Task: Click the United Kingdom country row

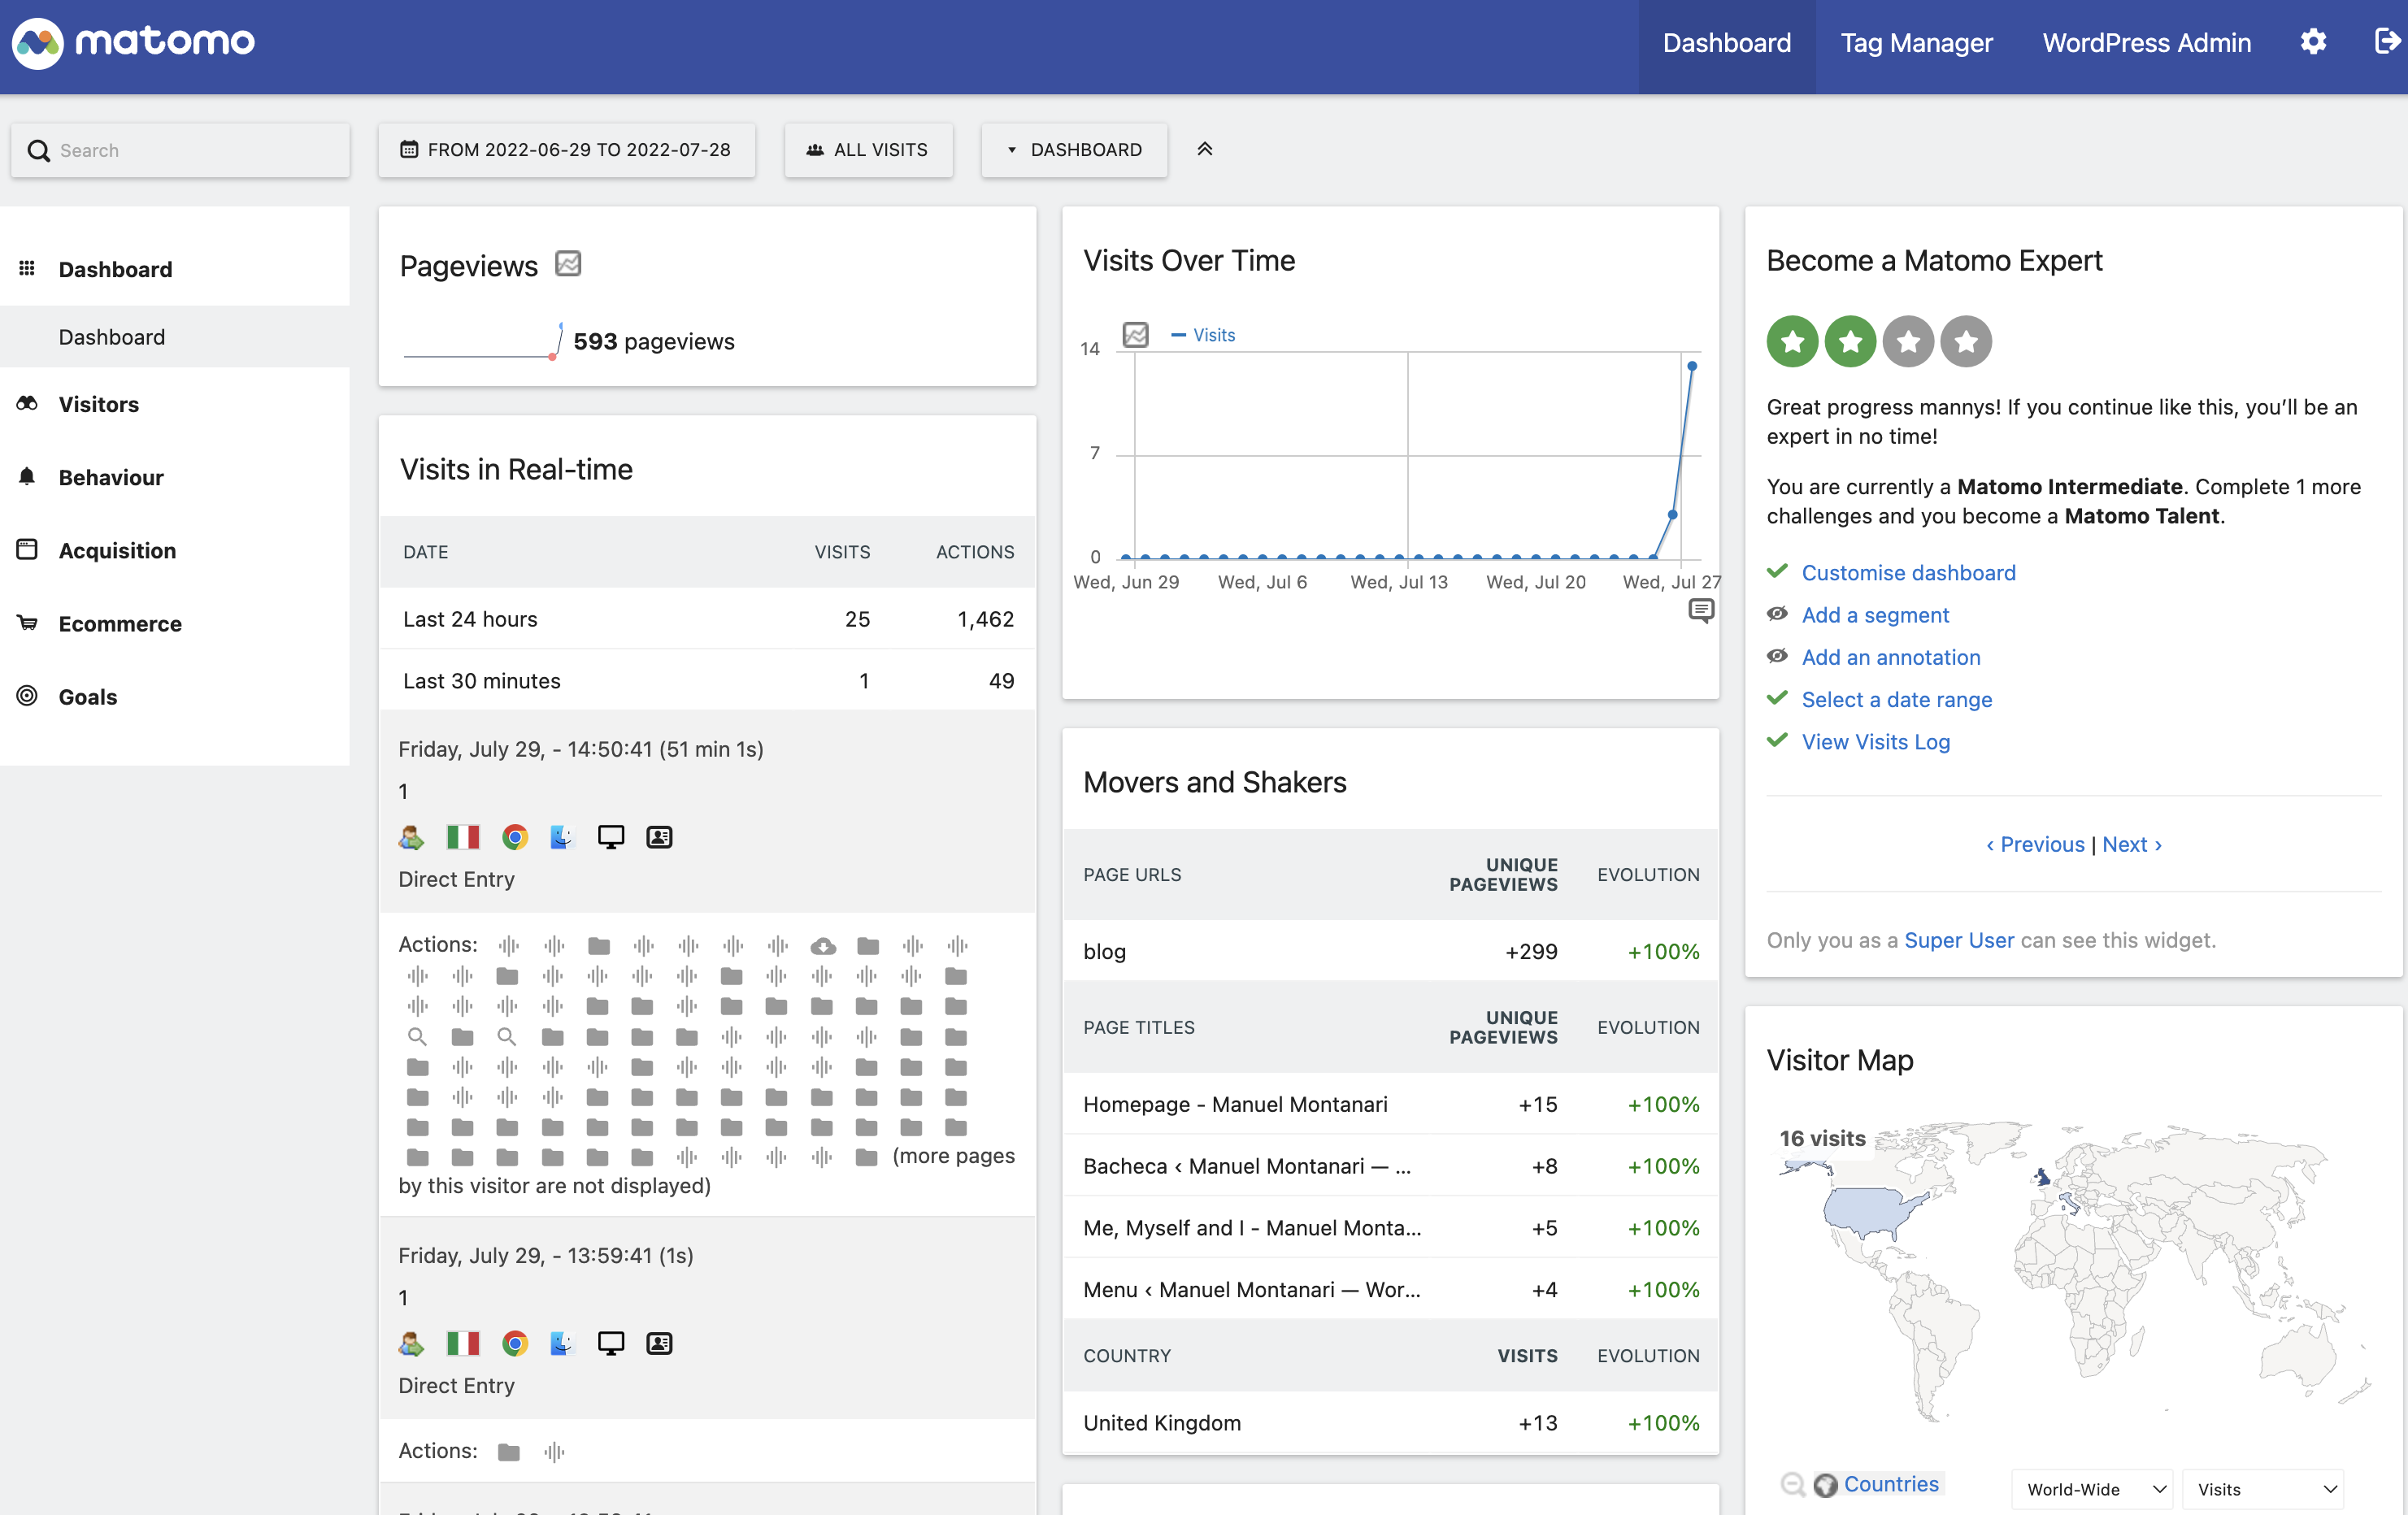Action: 1391,1423
